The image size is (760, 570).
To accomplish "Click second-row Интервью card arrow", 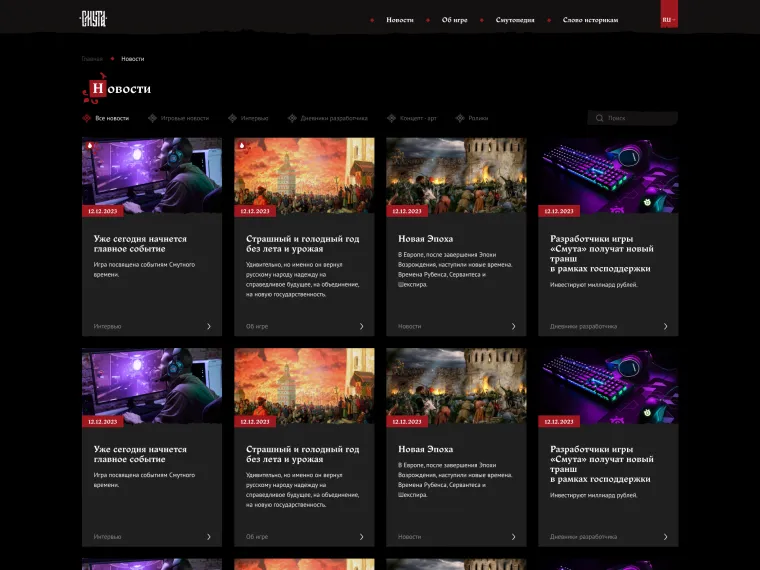I will point(209,537).
